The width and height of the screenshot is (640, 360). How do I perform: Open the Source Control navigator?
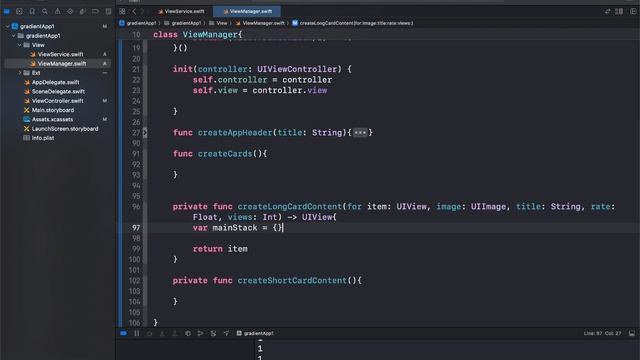(19, 11)
